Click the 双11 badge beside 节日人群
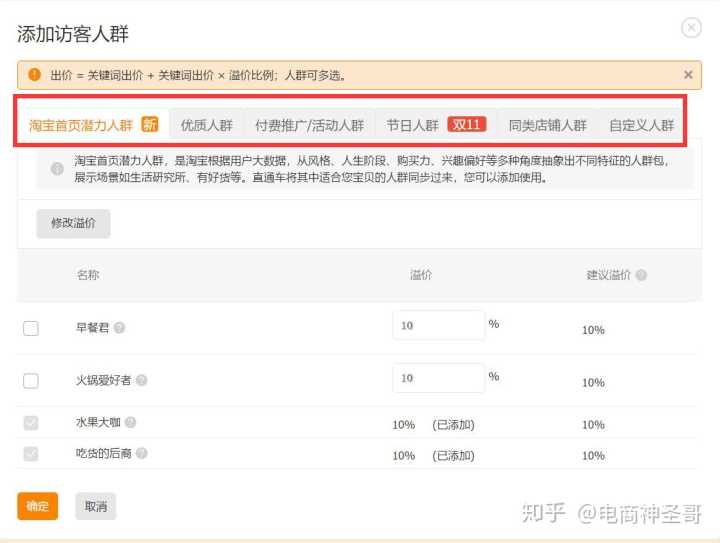The image size is (720, 543). point(467,124)
